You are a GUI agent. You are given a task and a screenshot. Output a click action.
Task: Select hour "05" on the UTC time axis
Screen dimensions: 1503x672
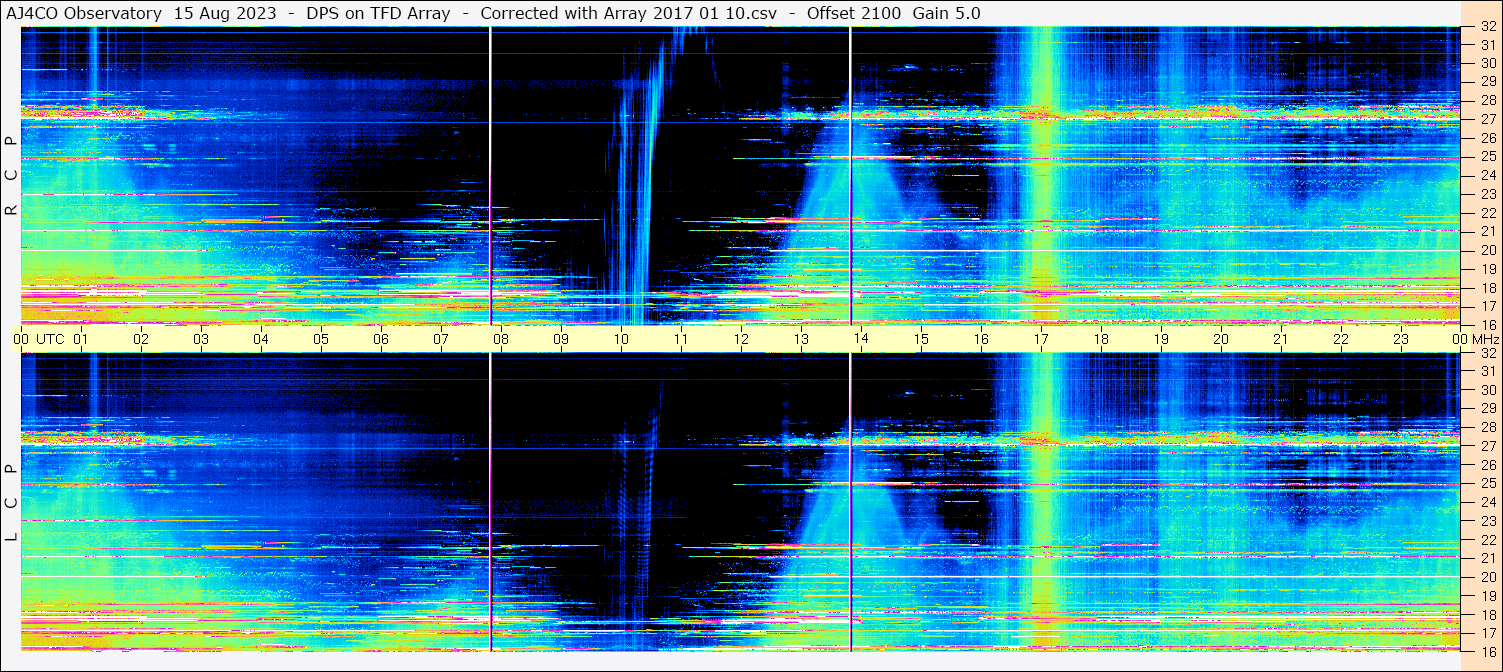(x=321, y=339)
